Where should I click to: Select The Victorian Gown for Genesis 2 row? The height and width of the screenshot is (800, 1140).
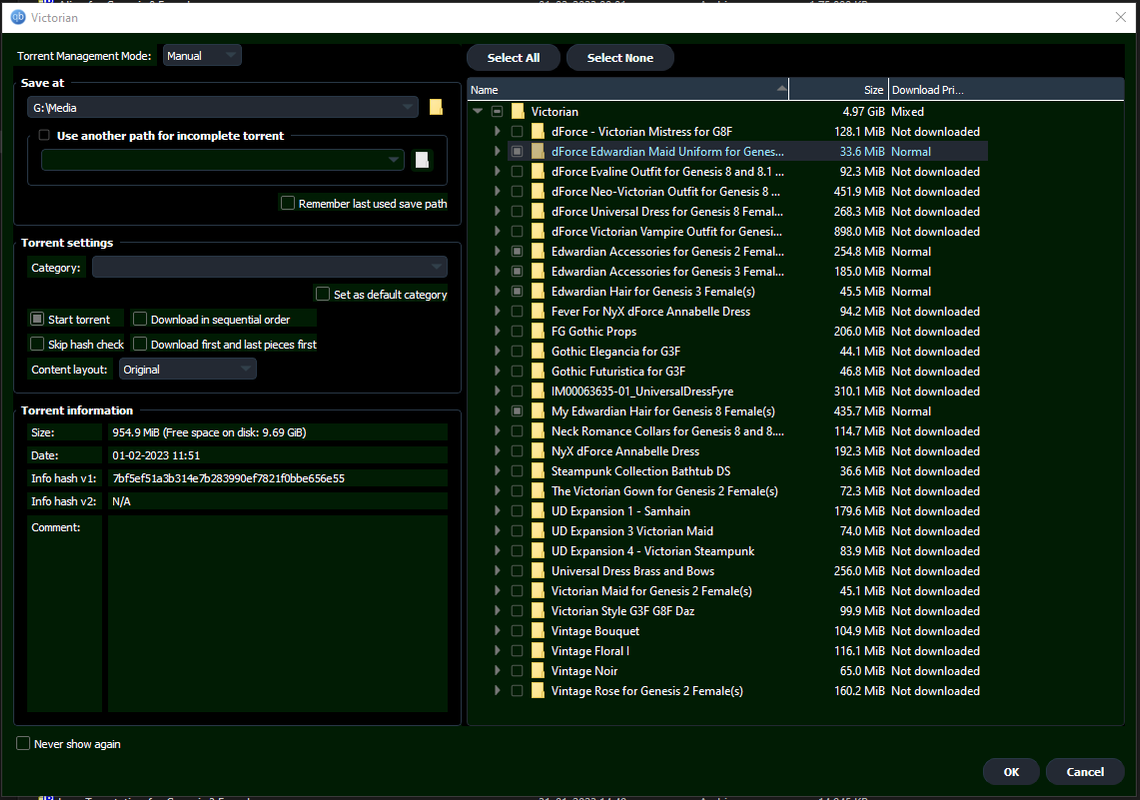745,491
